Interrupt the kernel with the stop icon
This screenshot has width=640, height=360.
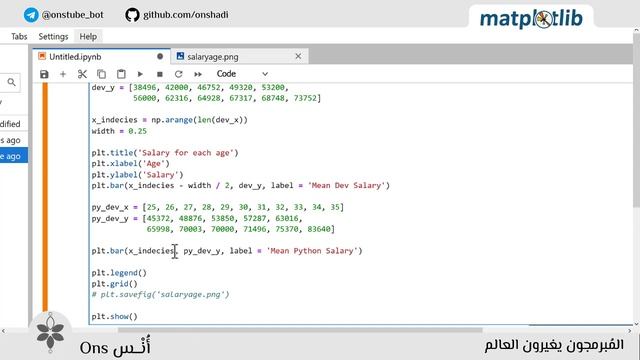point(160,74)
